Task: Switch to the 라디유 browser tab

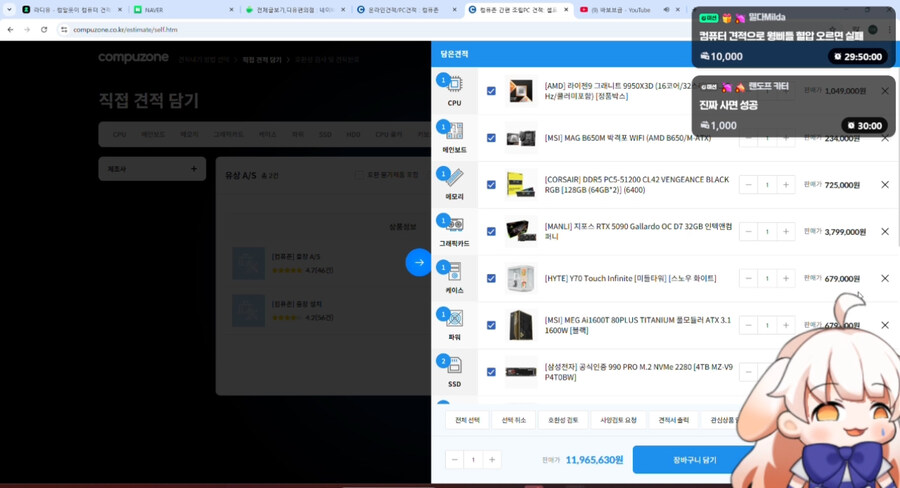Action: 72,10
